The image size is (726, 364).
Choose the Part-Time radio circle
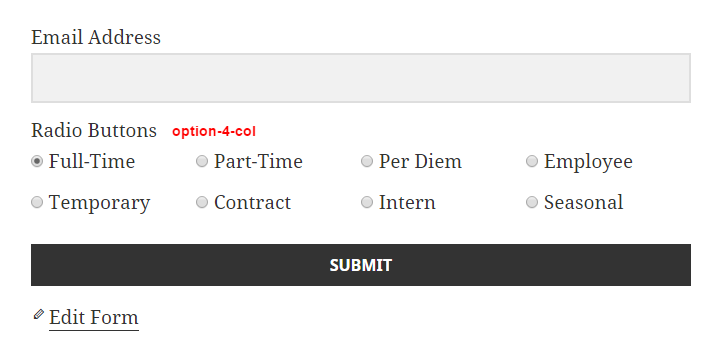pos(202,161)
